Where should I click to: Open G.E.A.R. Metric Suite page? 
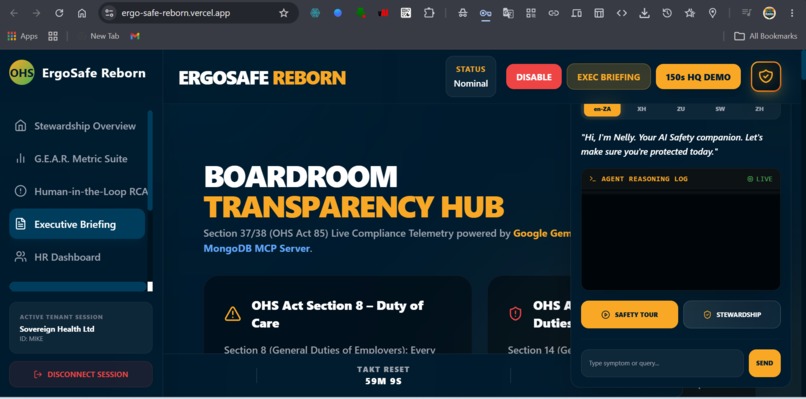[77, 158]
